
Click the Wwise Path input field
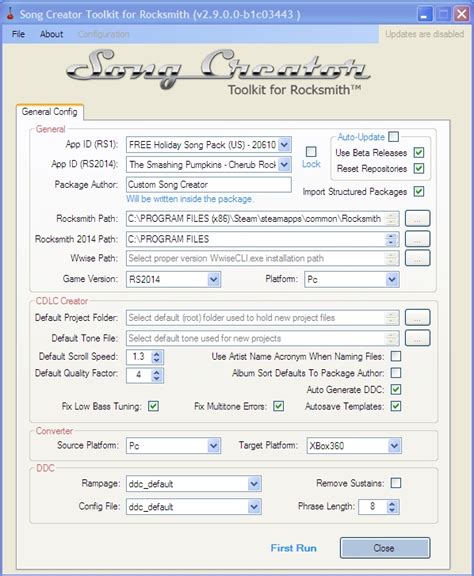click(262, 258)
